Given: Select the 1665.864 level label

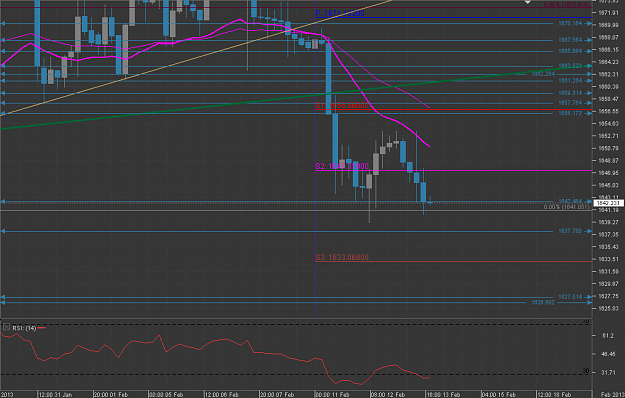Looking at the screenshot, I should [x=570, y=51].
